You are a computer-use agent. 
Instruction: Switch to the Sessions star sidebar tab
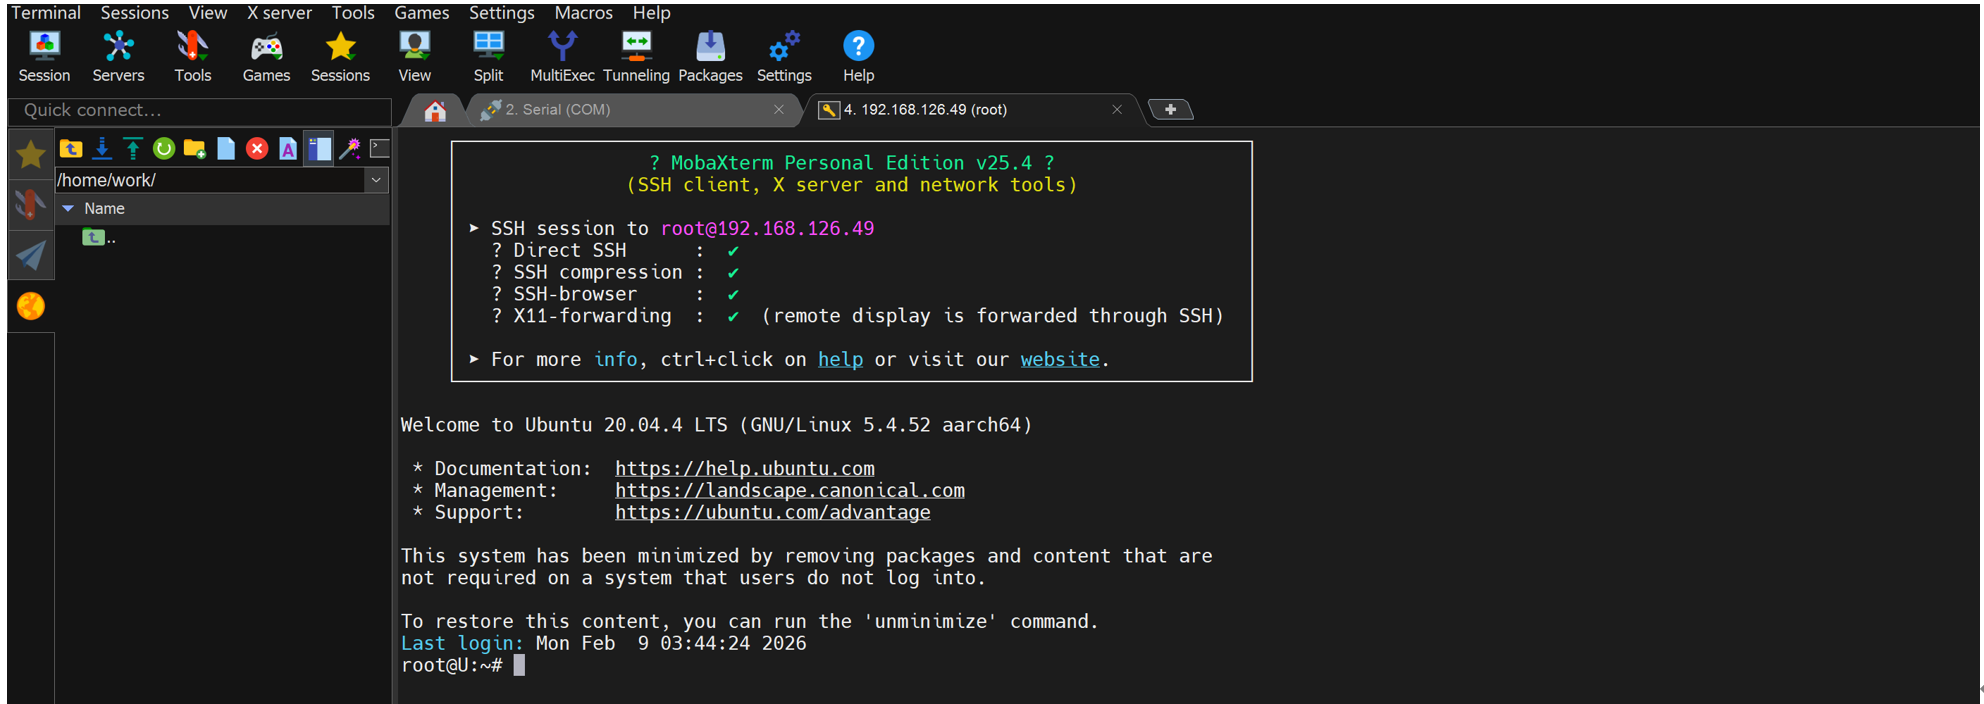coord(31,154)
